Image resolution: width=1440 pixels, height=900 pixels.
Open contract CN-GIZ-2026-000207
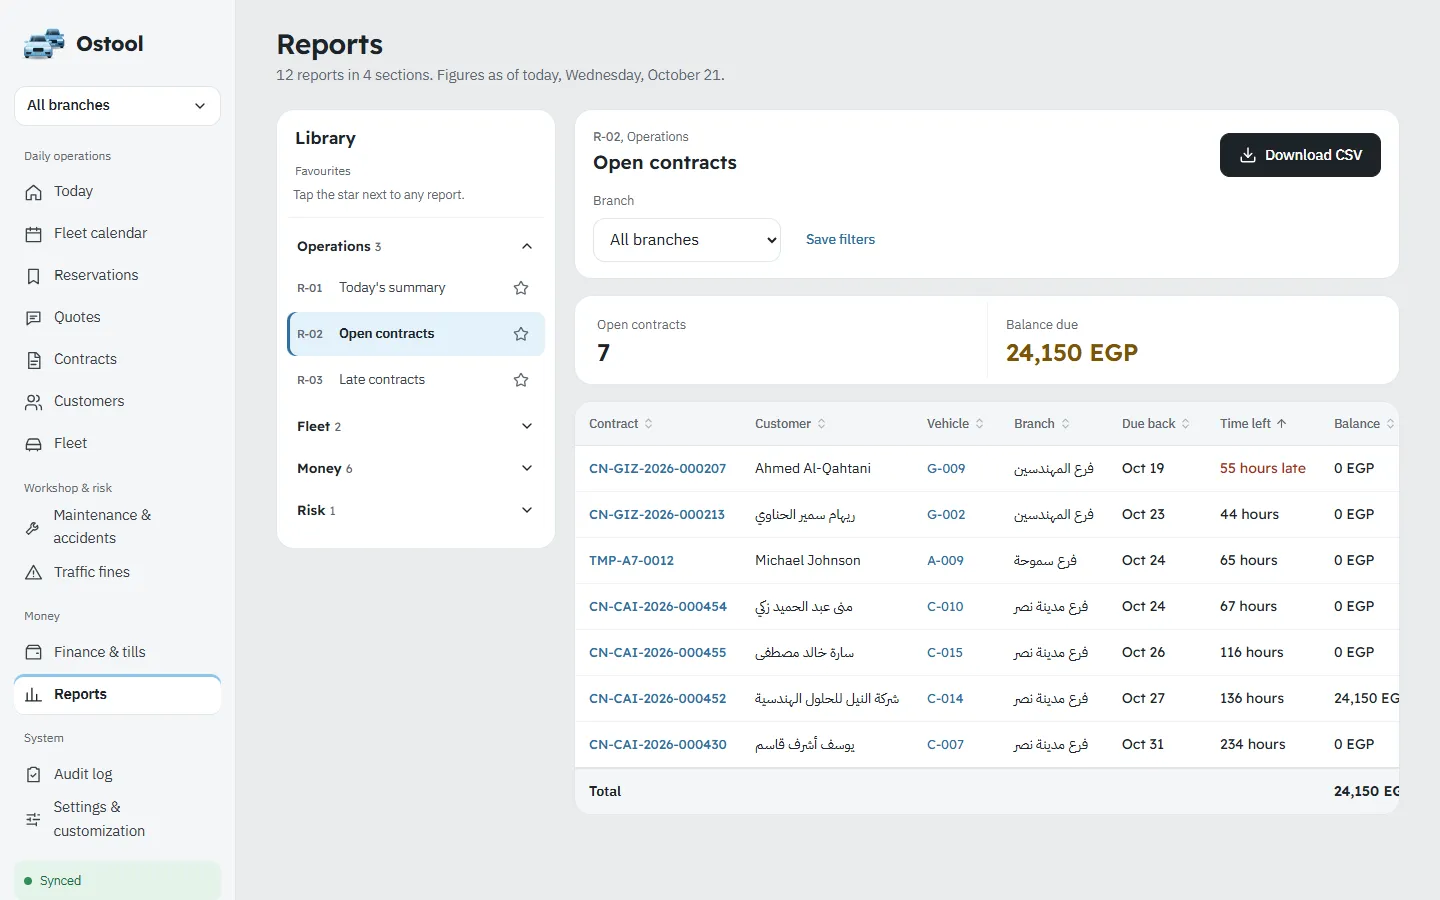coord(657,468)
